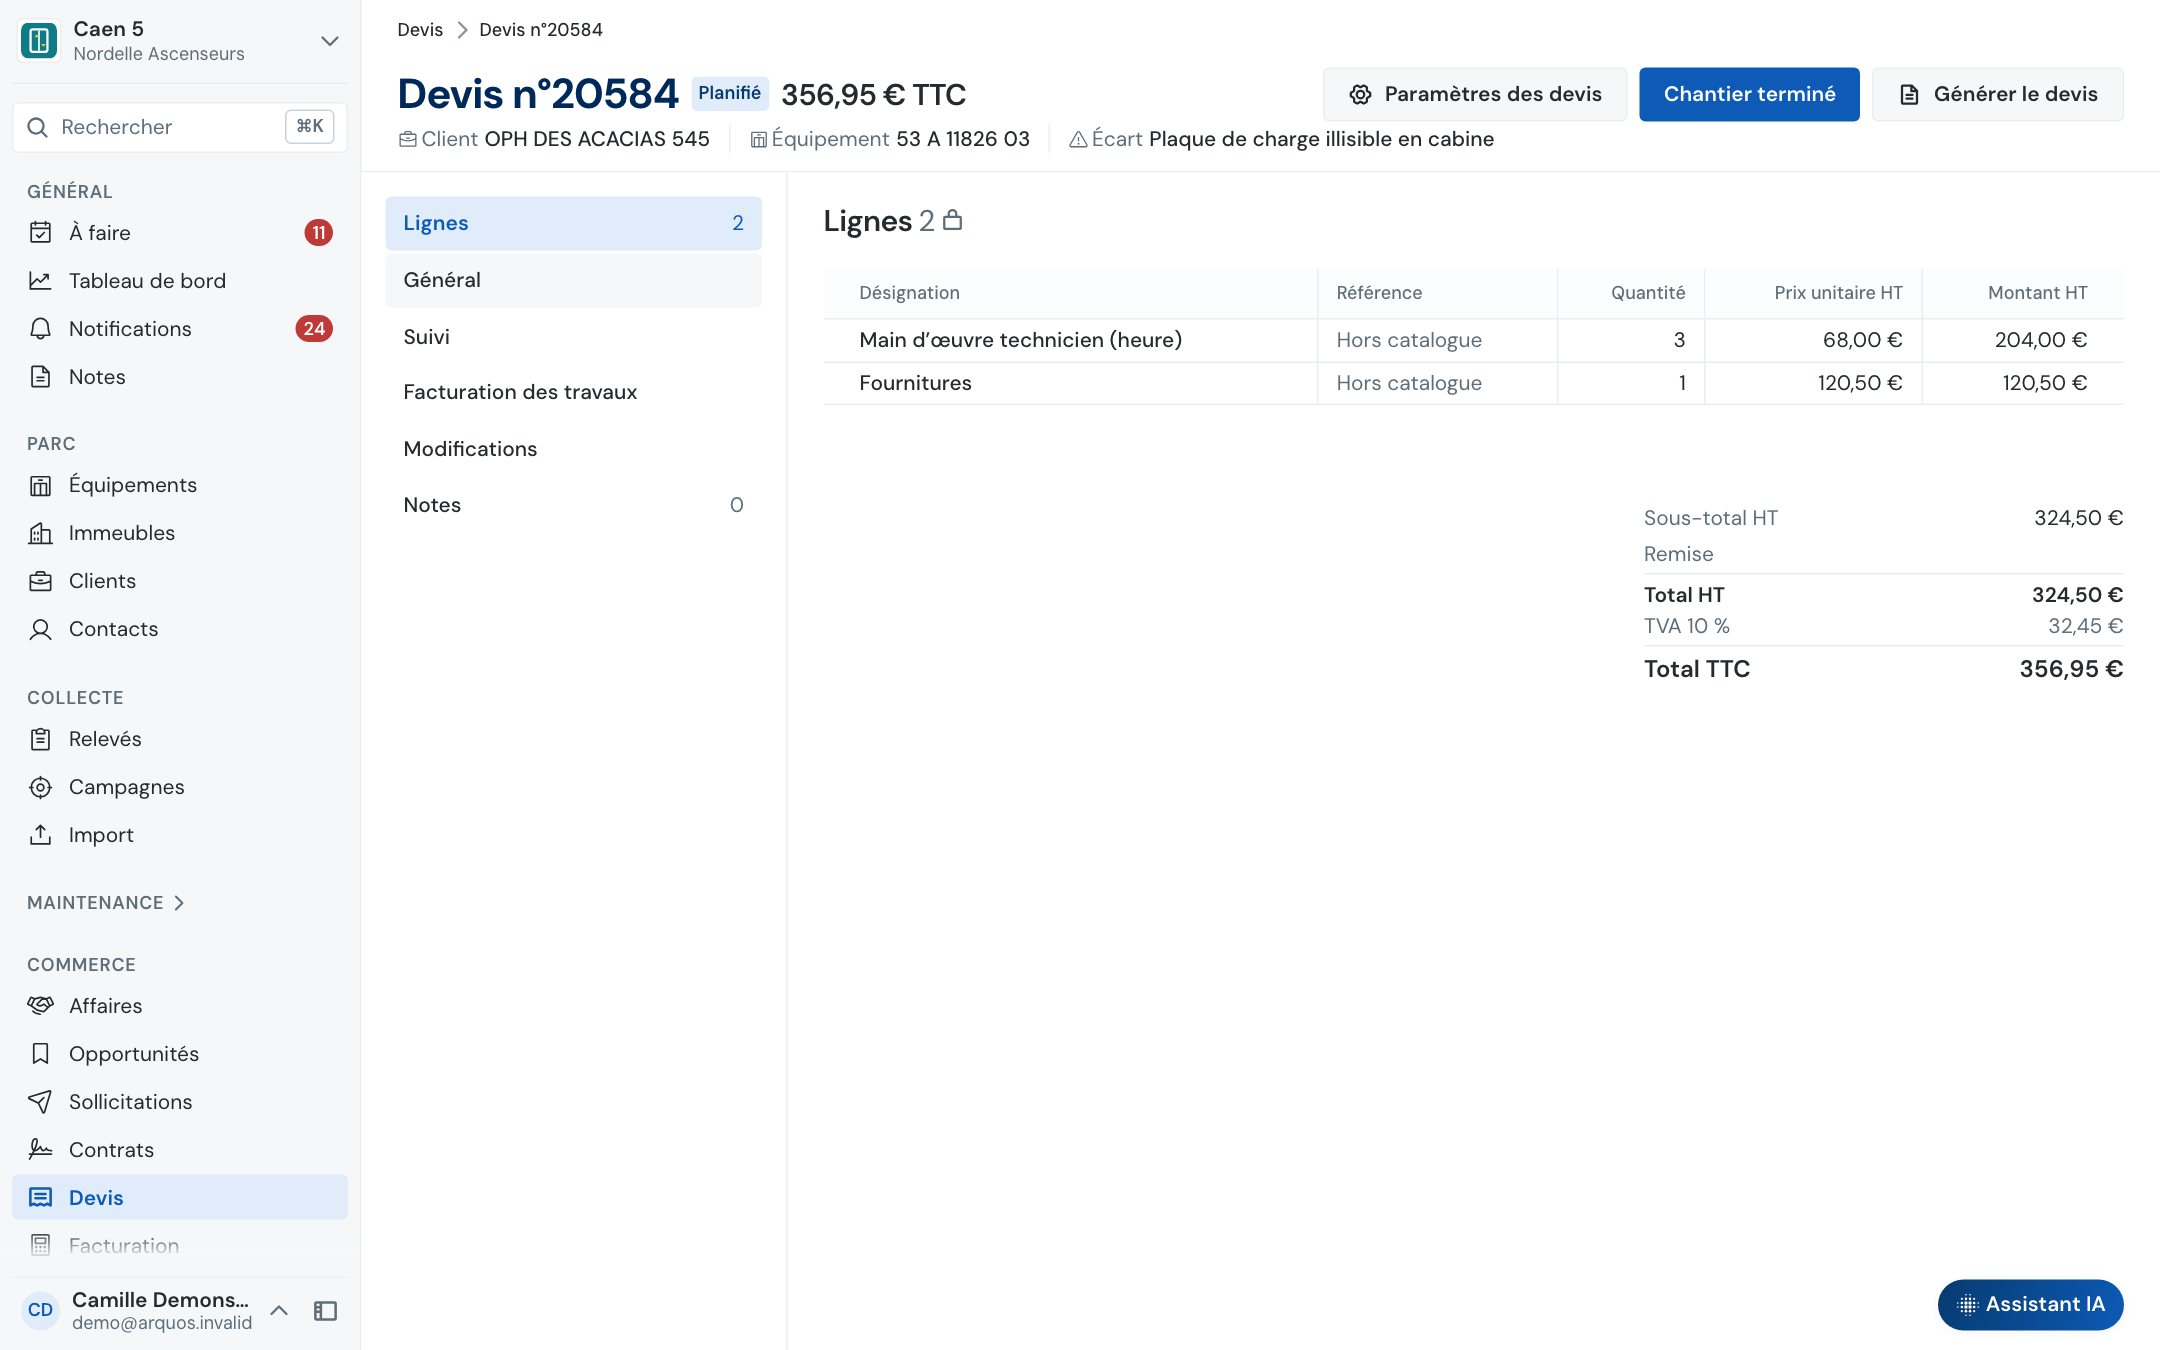Screen dimensions: 2160x1350
Task: Open client OPH DES ACACIAS 545
Action: [597, 139]
